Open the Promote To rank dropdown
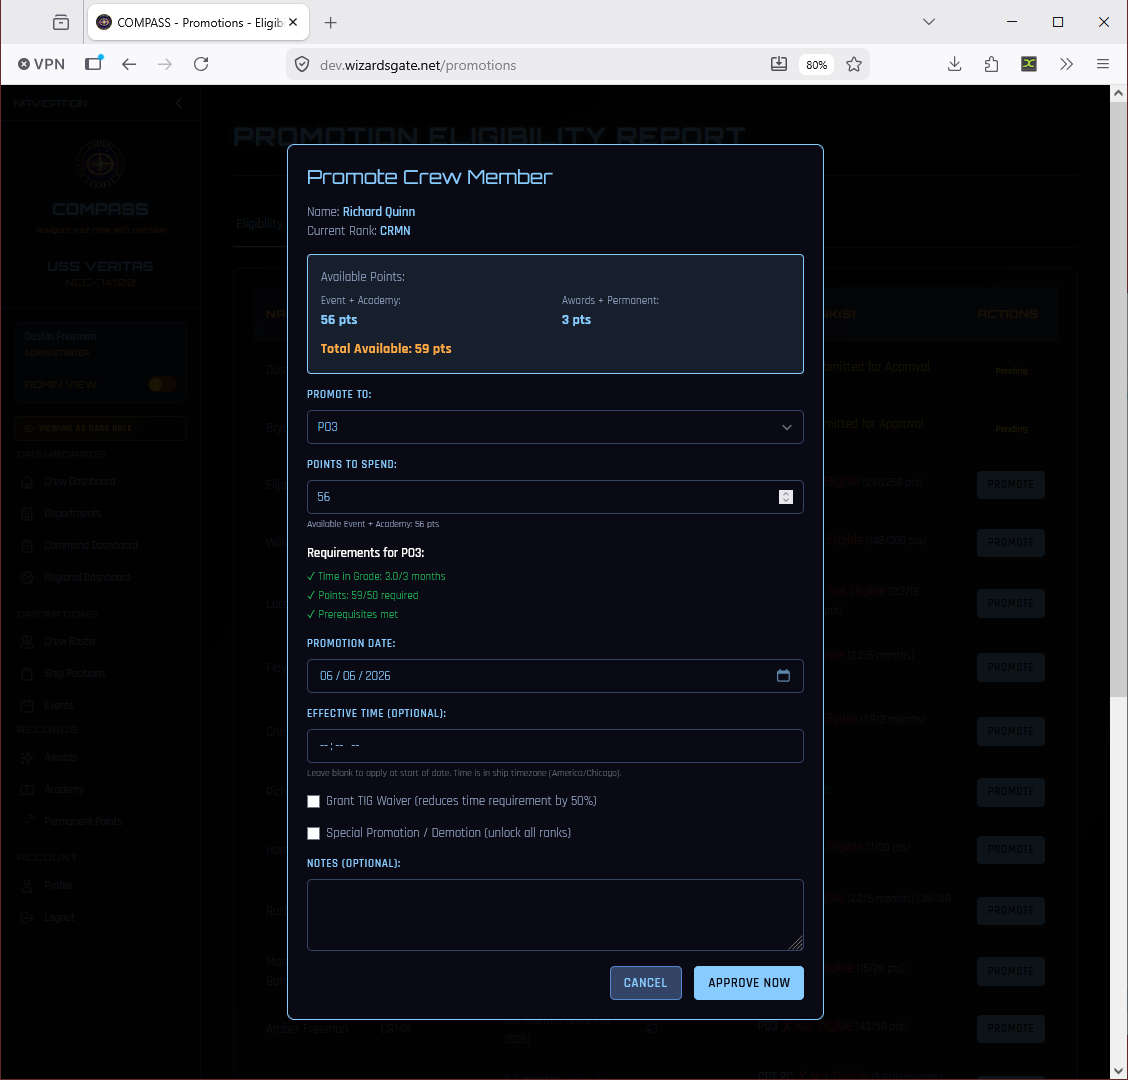This screenshot has width=1128, height=1080. (x=555, y=427)
